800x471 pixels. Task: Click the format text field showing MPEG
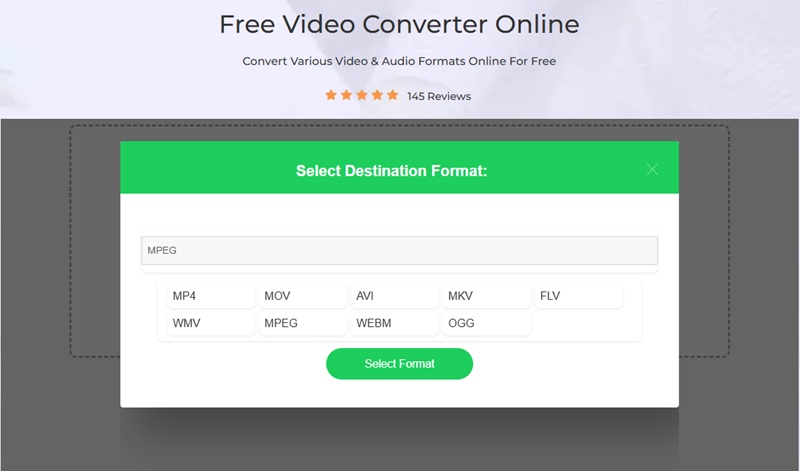[x=399, y=250]
